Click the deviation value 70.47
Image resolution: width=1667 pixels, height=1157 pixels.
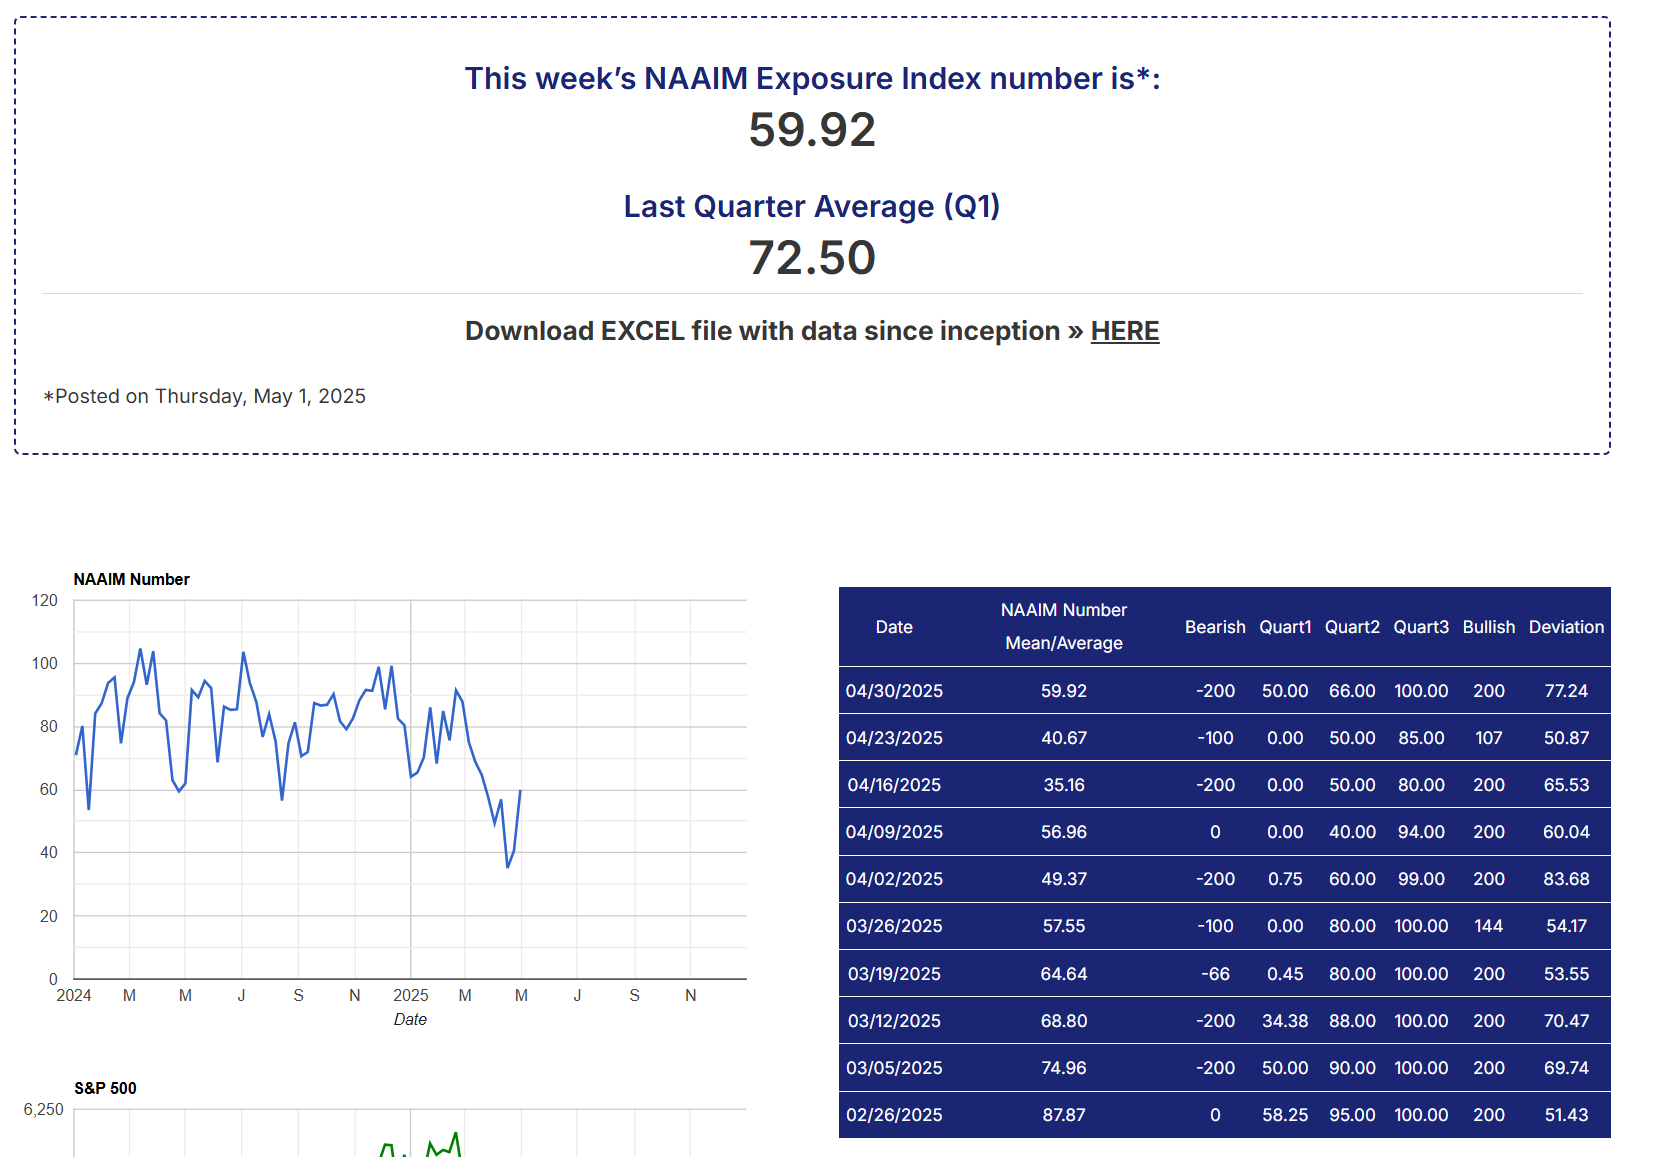[1566, 1021]
